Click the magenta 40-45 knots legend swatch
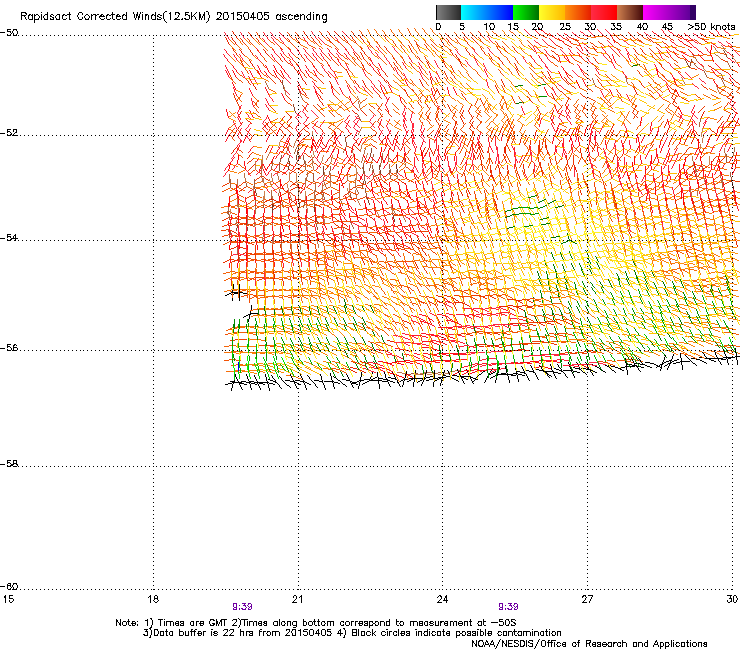The height and width of the screenshot is (650, 740). point(656,12)
